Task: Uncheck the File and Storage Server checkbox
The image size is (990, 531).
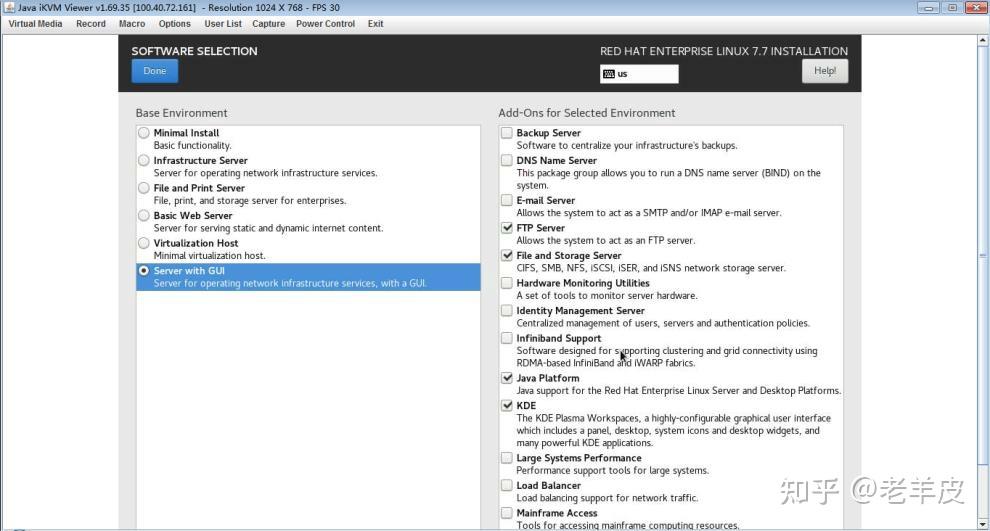Action: [x=506, y=256]
